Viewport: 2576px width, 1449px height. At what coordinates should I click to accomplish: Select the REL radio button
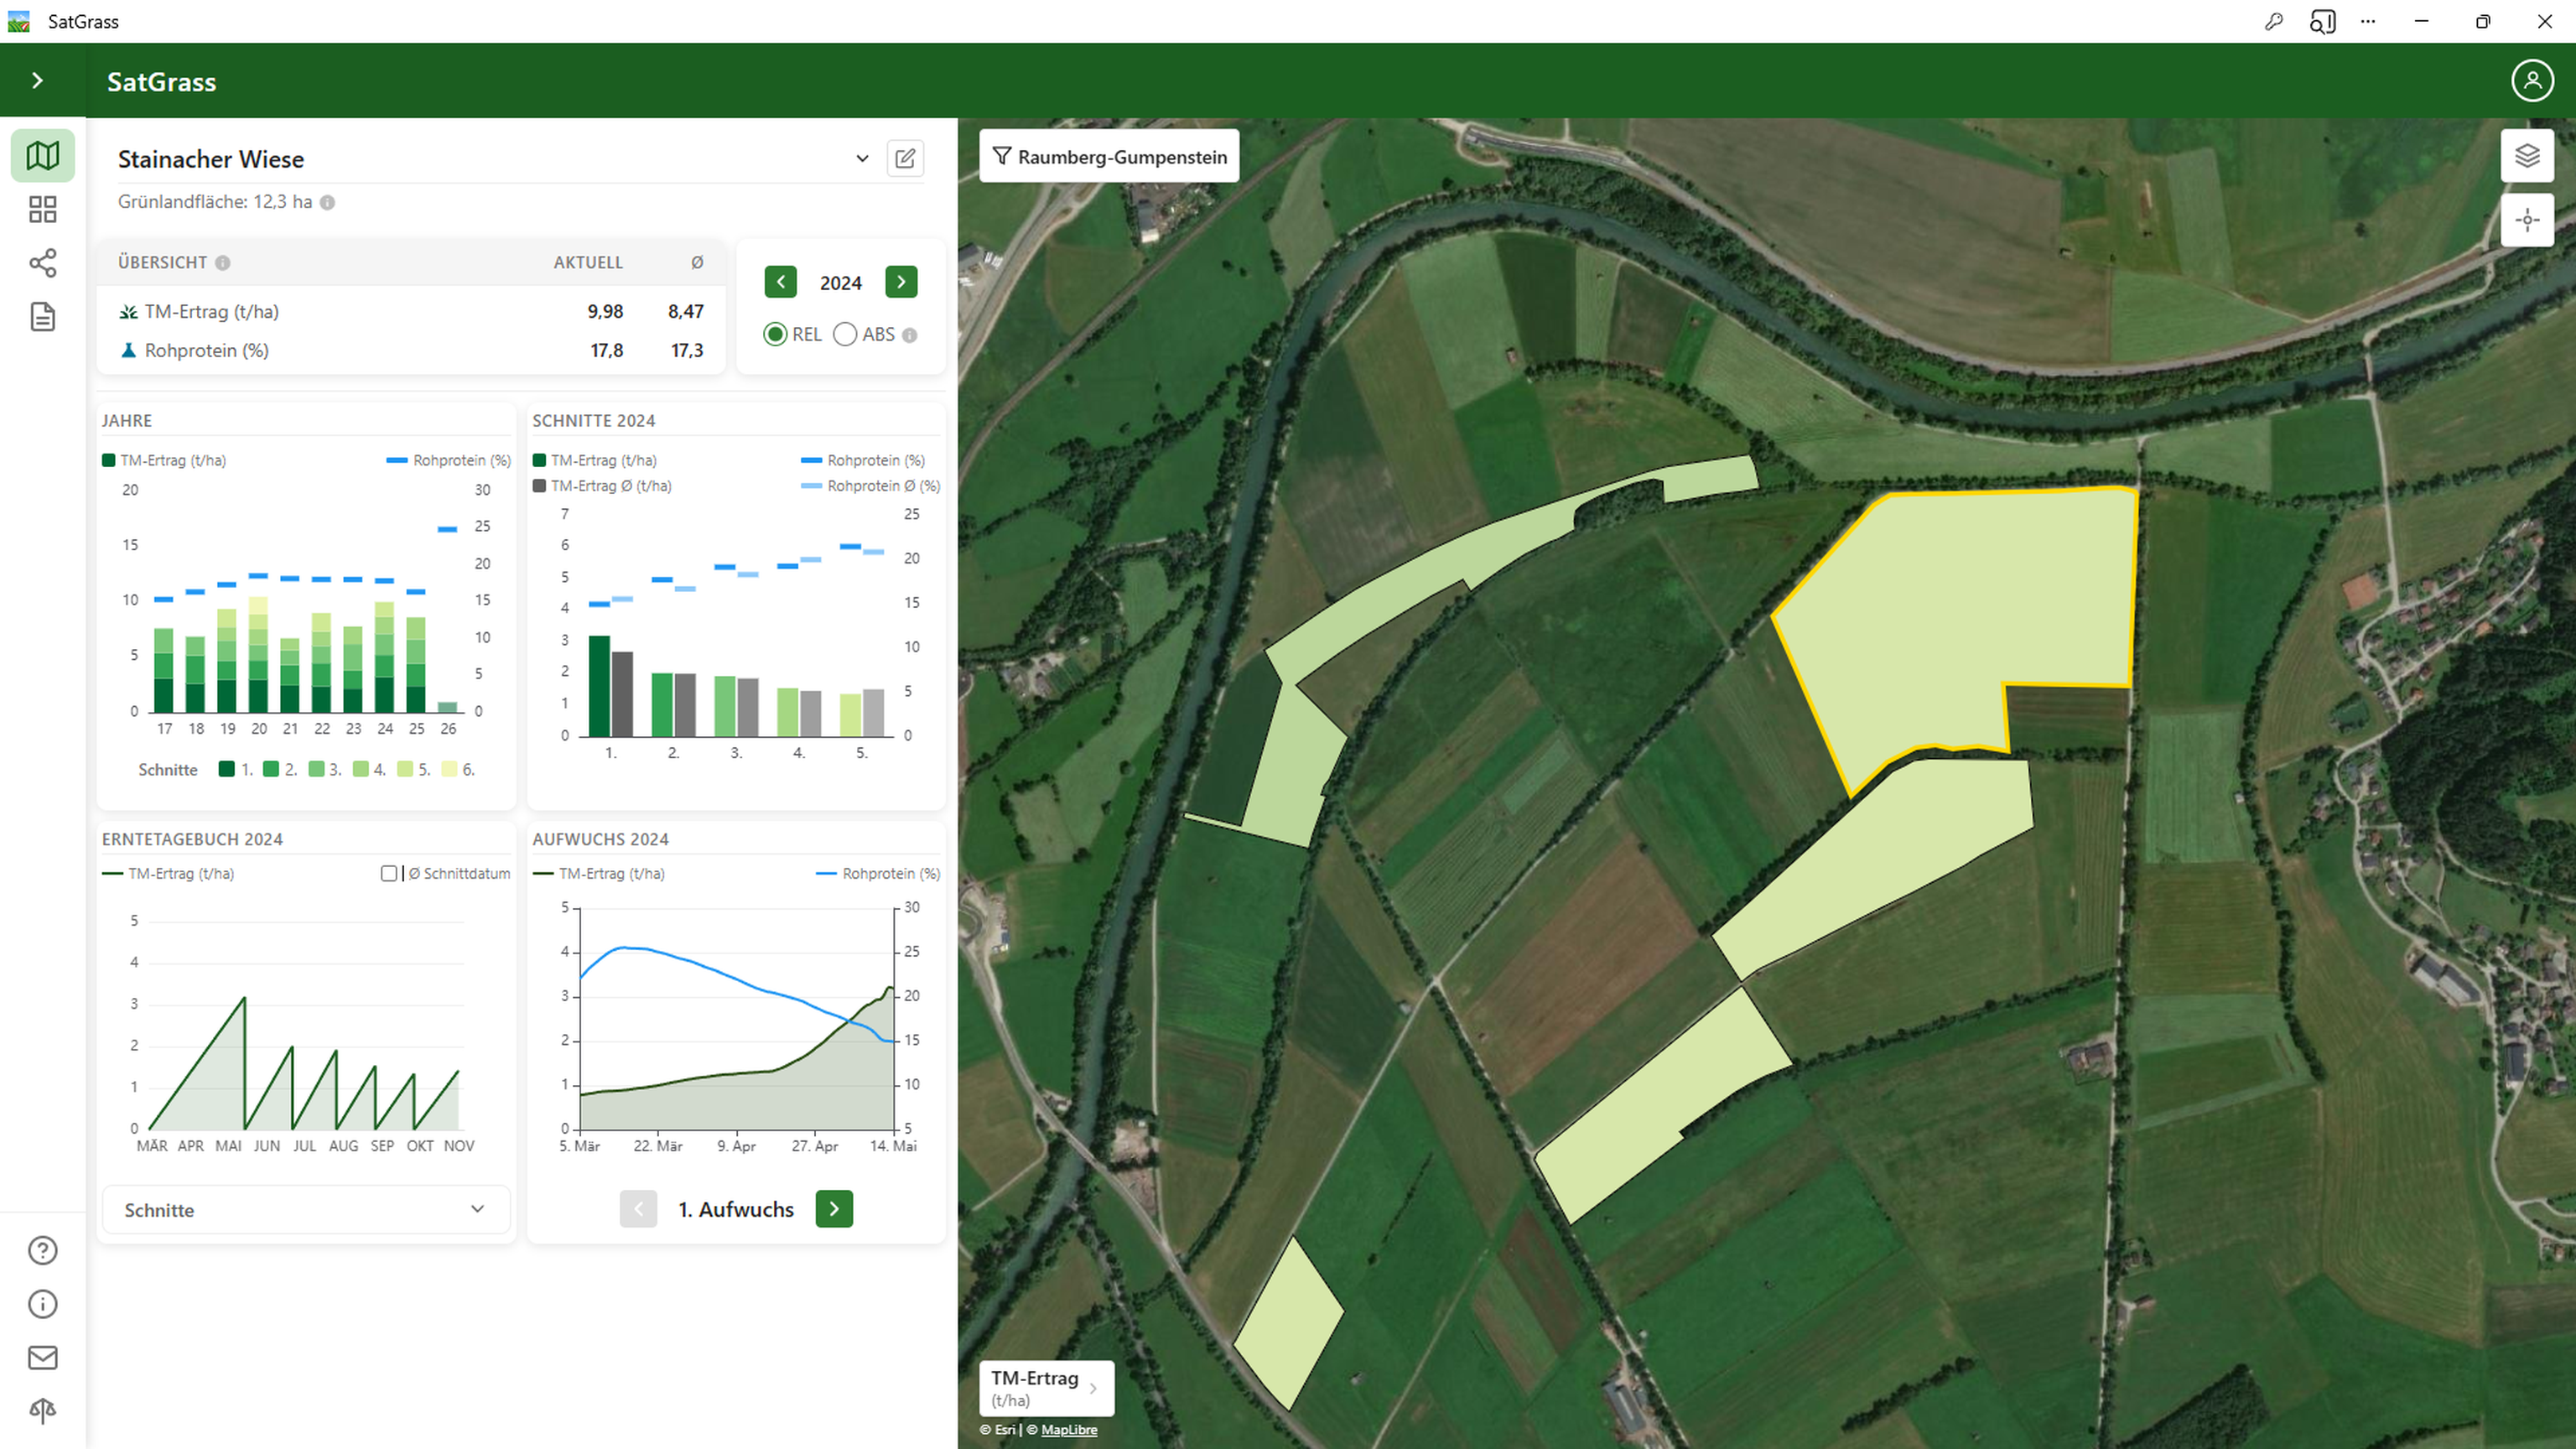[x=775, y=335]
